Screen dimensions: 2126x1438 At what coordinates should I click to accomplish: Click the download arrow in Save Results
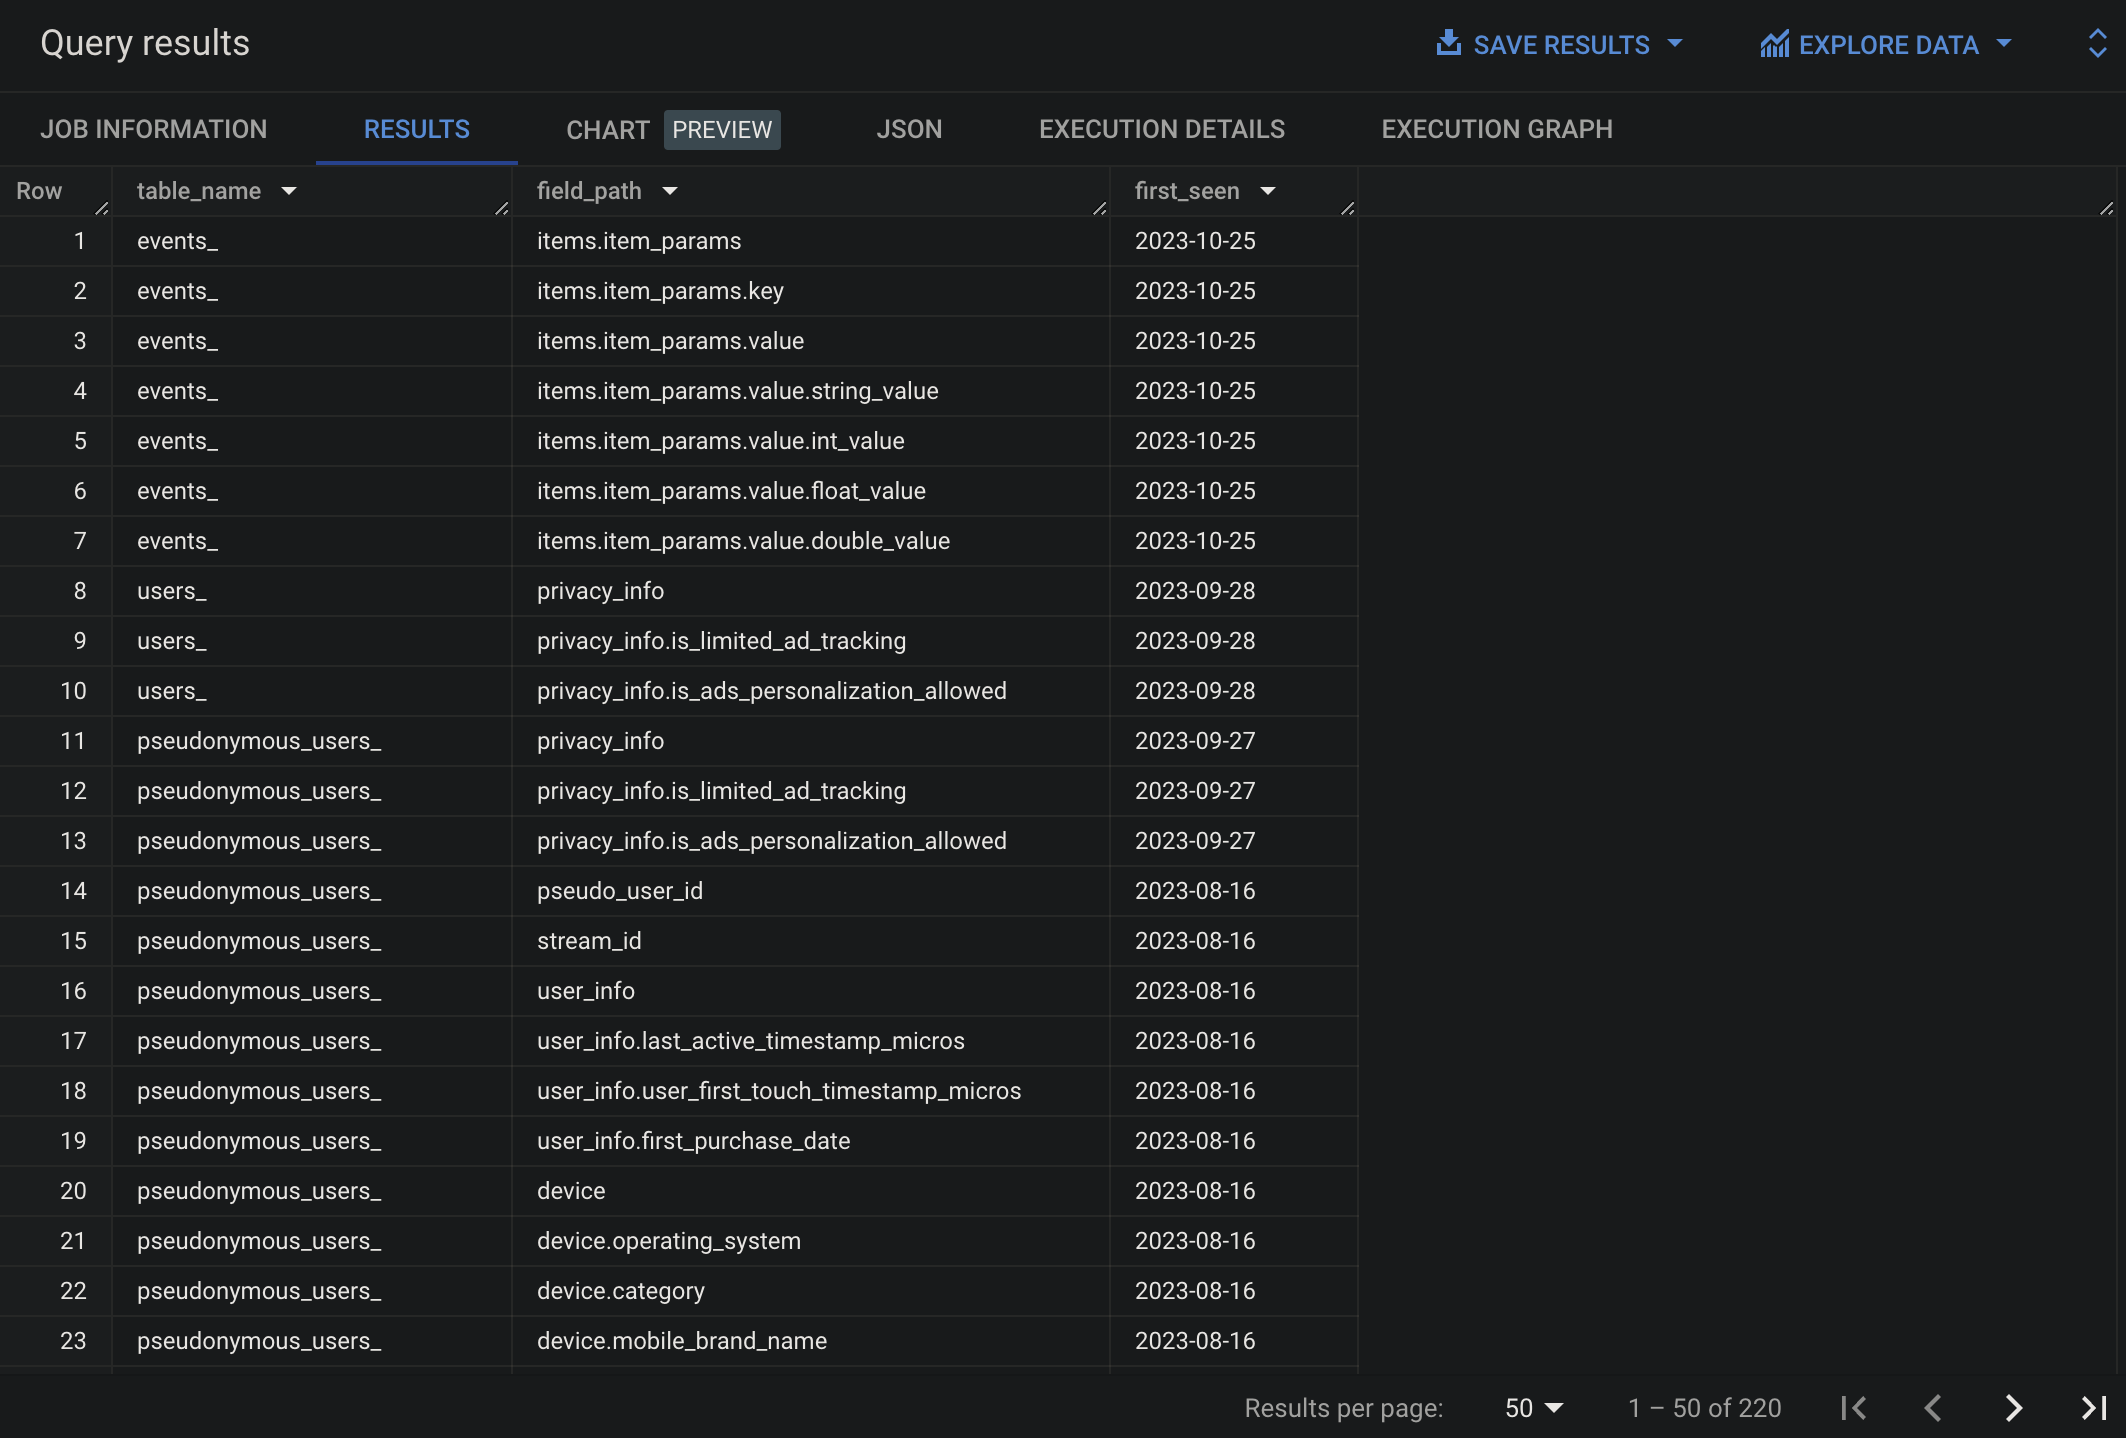pyautogui.click(x=1447, y=43)
